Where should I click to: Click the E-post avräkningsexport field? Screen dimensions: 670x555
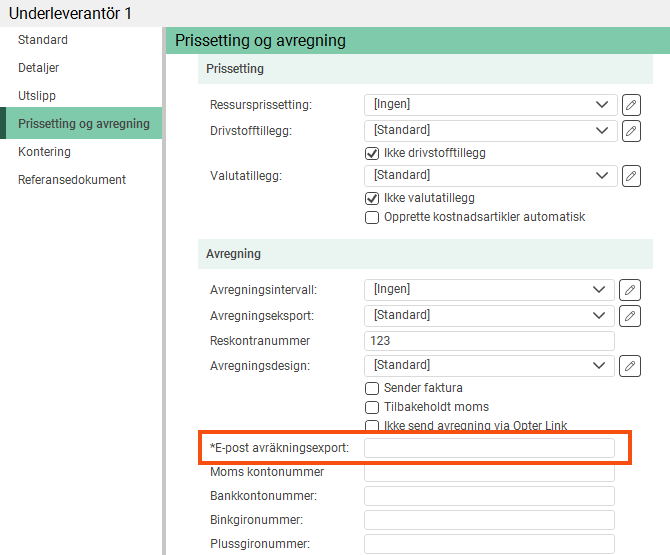489,448
